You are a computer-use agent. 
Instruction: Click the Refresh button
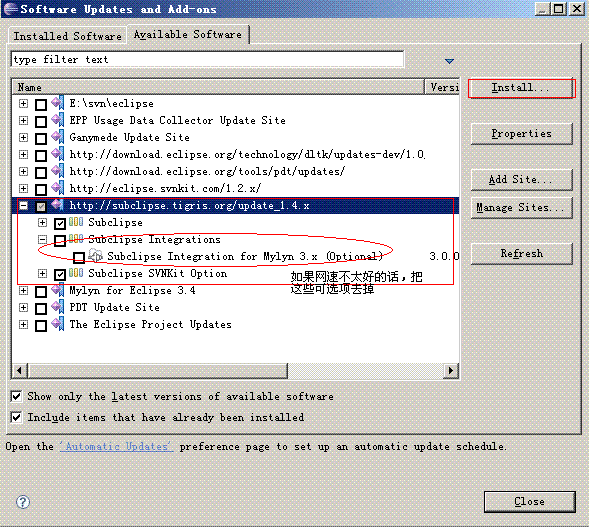coord(521,254)
